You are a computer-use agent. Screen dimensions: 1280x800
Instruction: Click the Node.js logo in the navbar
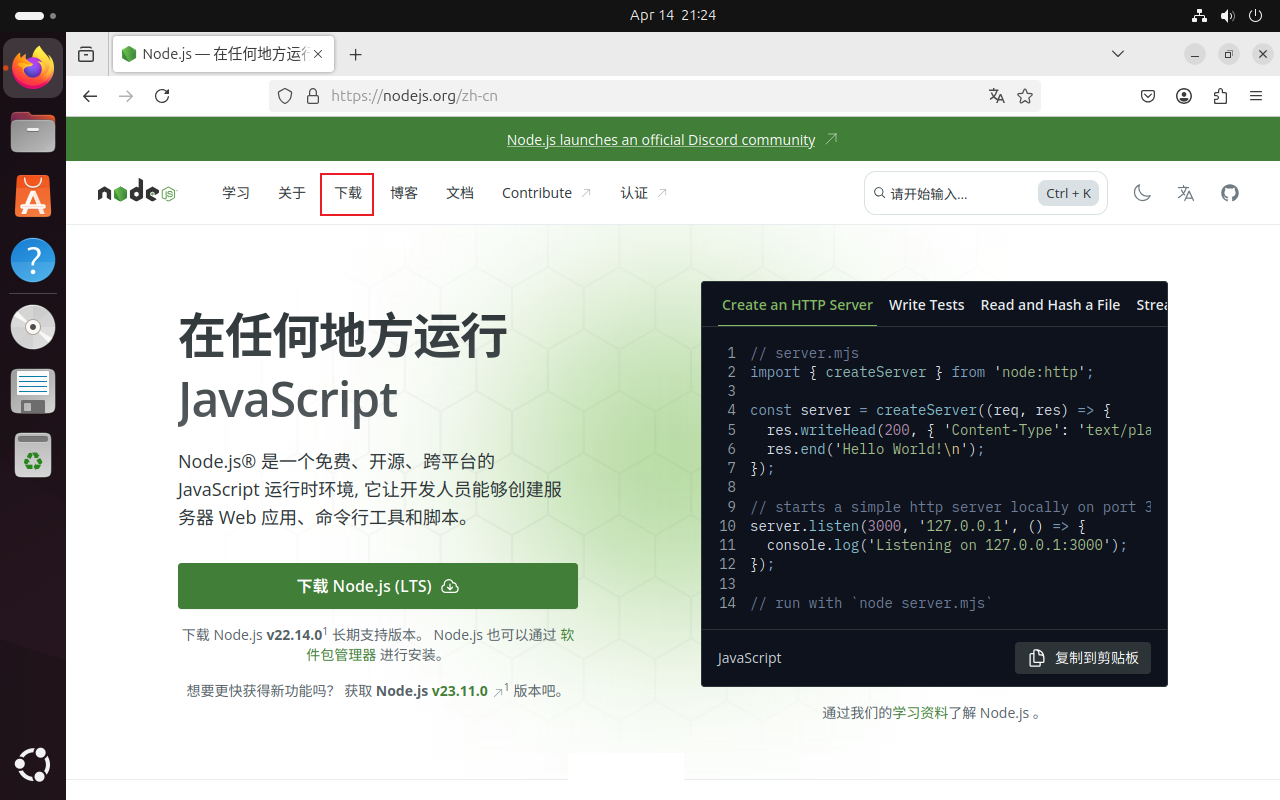(134, 192)
